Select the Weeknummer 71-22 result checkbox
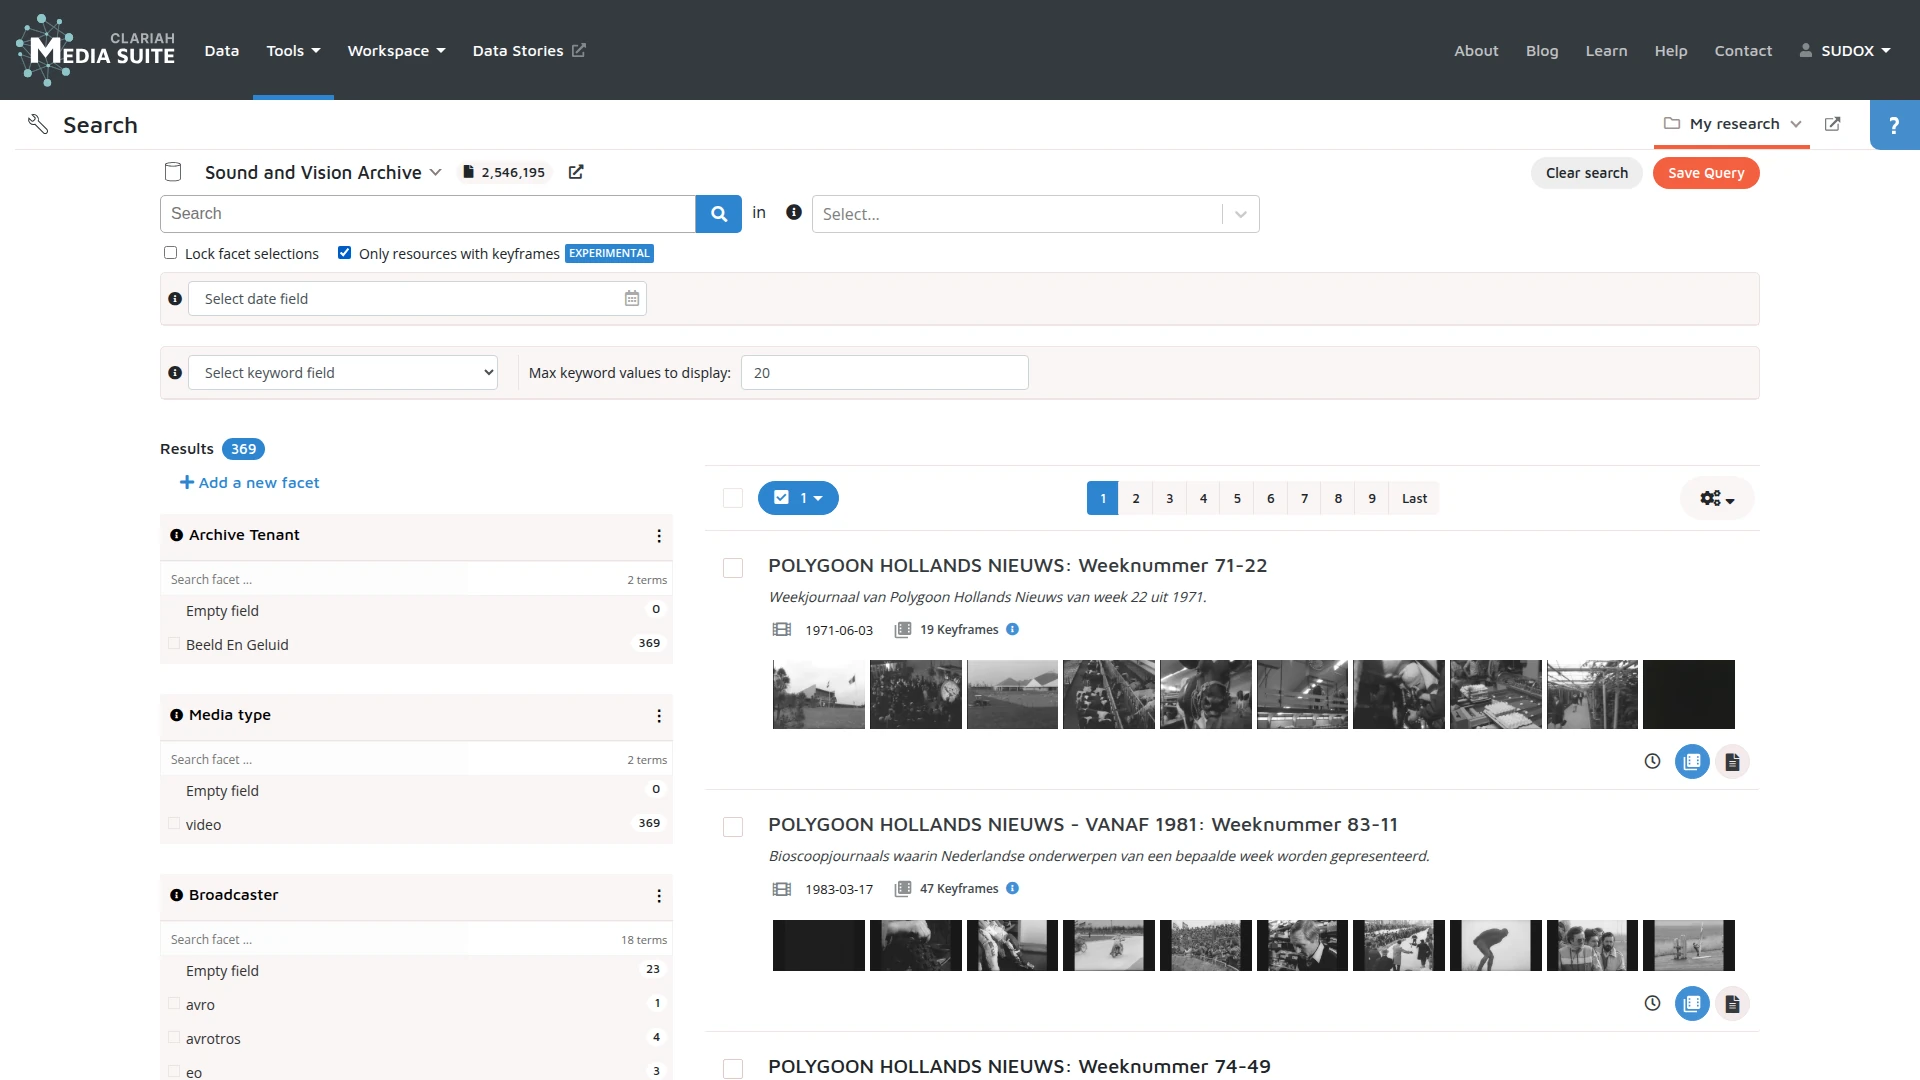The width and height of the screenshot is (1920, 1080). [x=733, y=568]
